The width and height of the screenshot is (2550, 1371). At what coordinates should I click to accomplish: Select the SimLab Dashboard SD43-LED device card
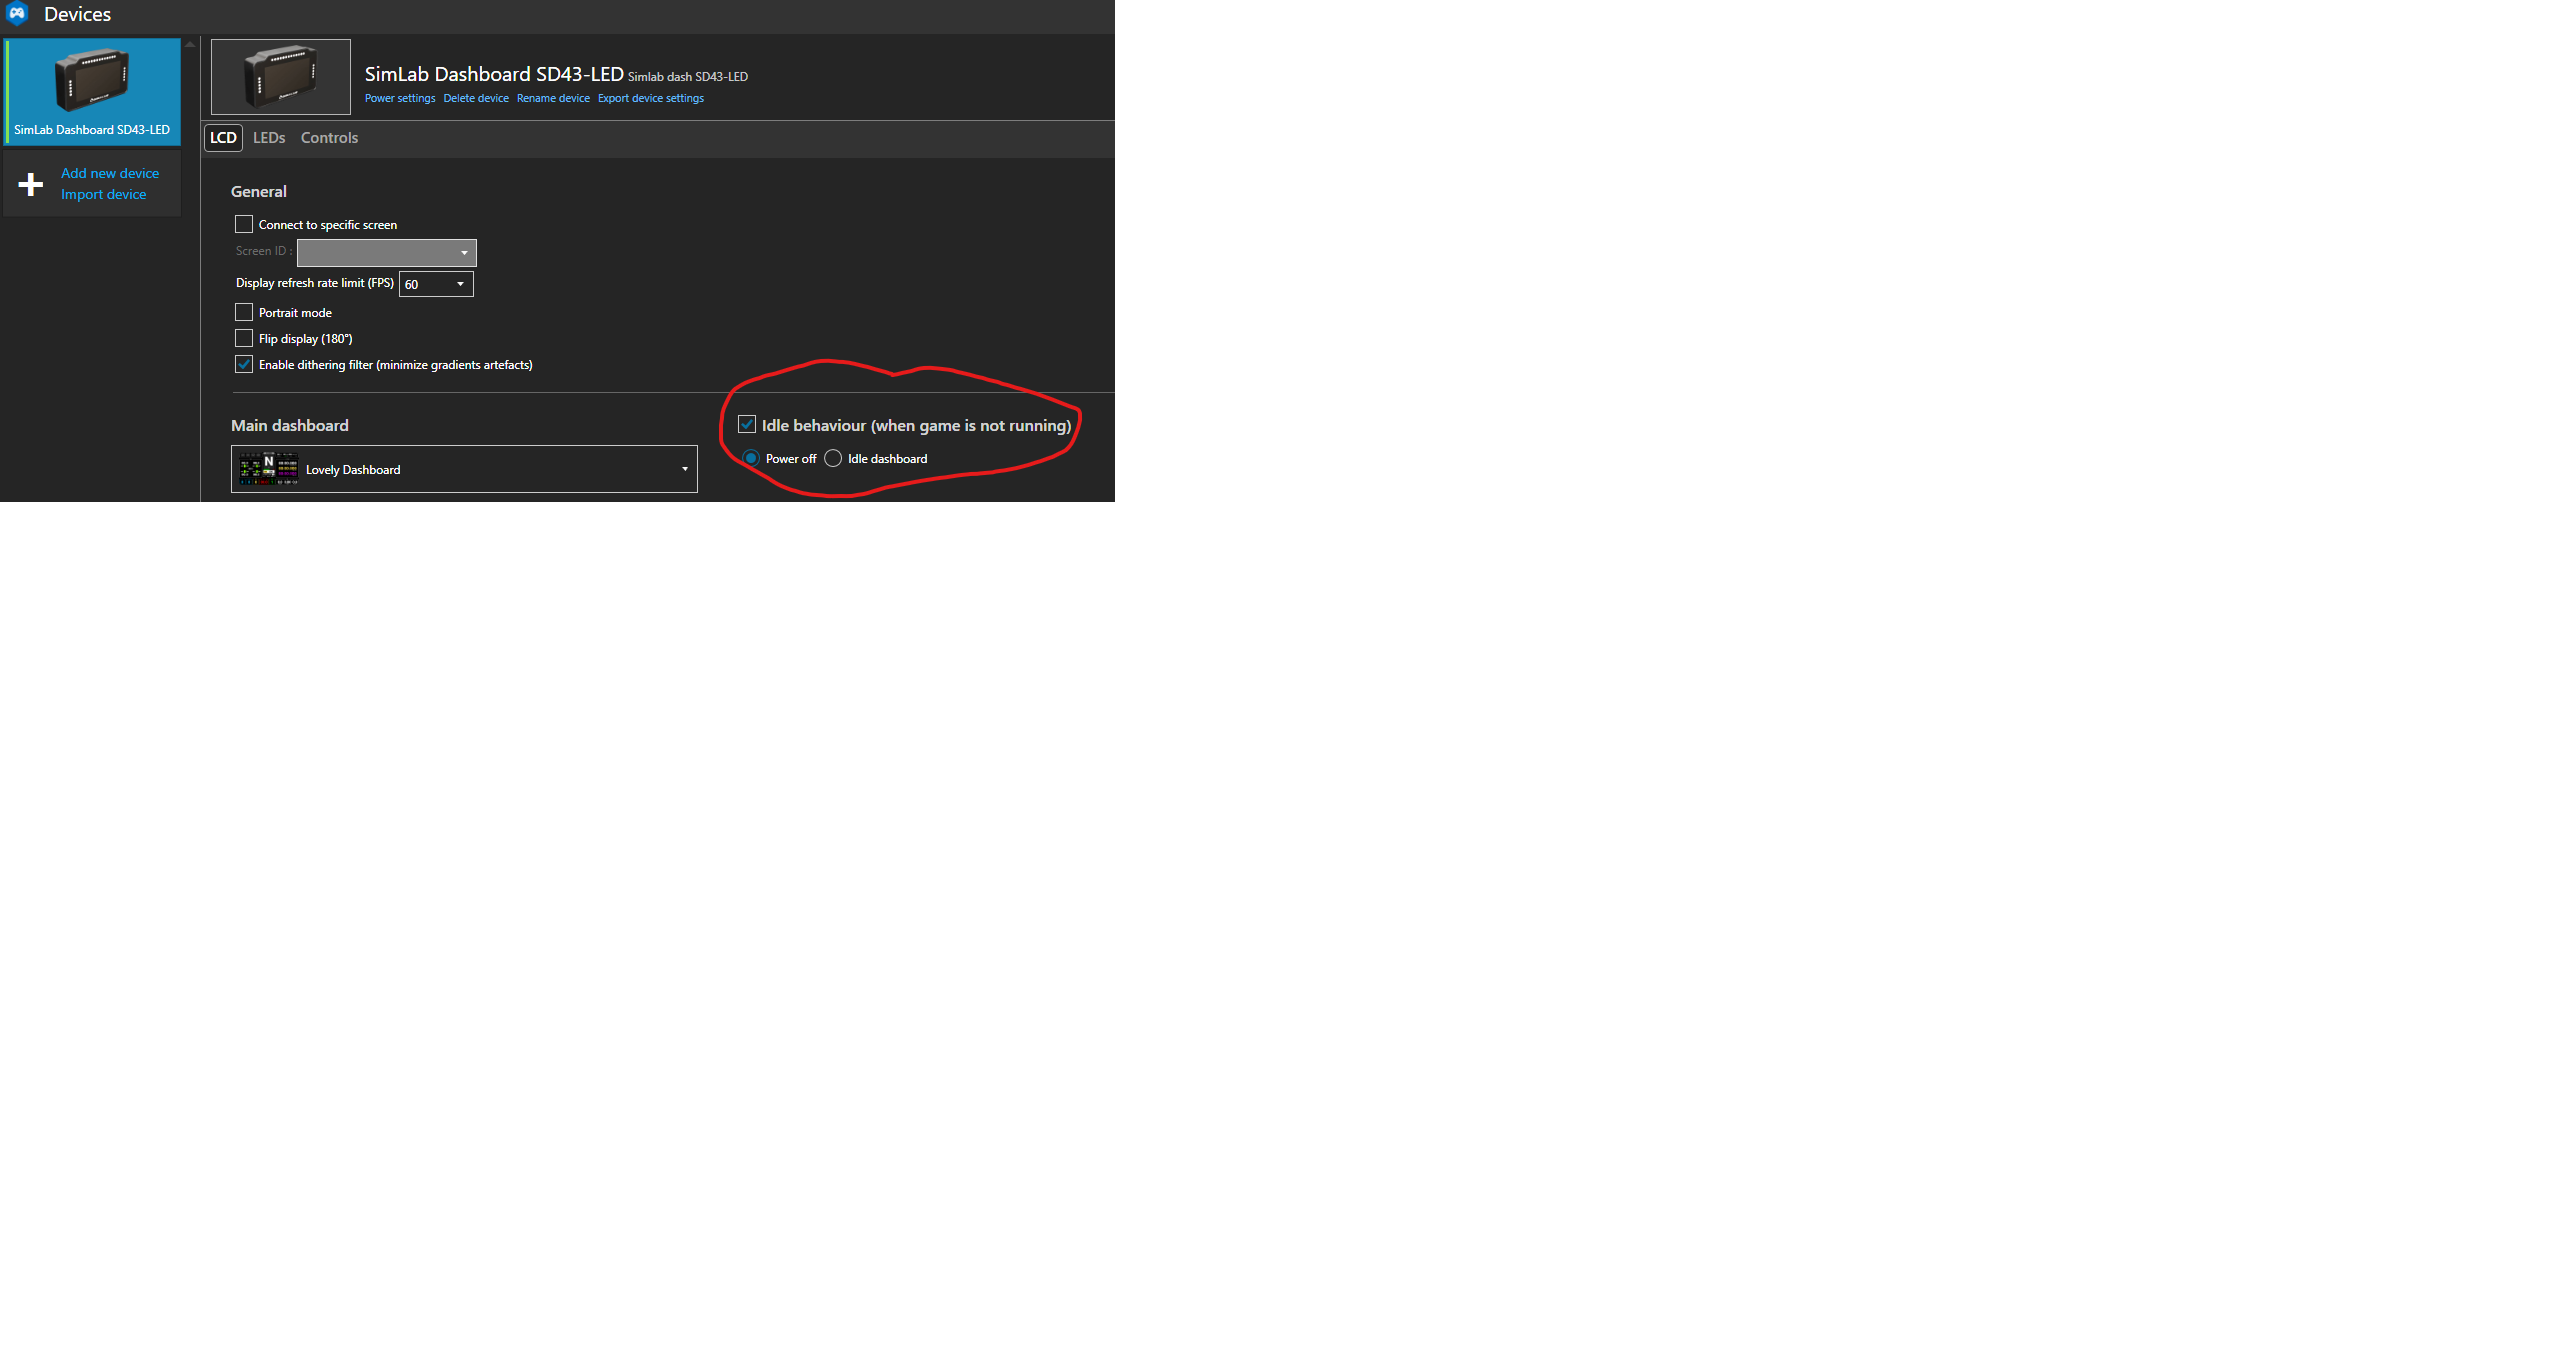[x=93, y=91]
